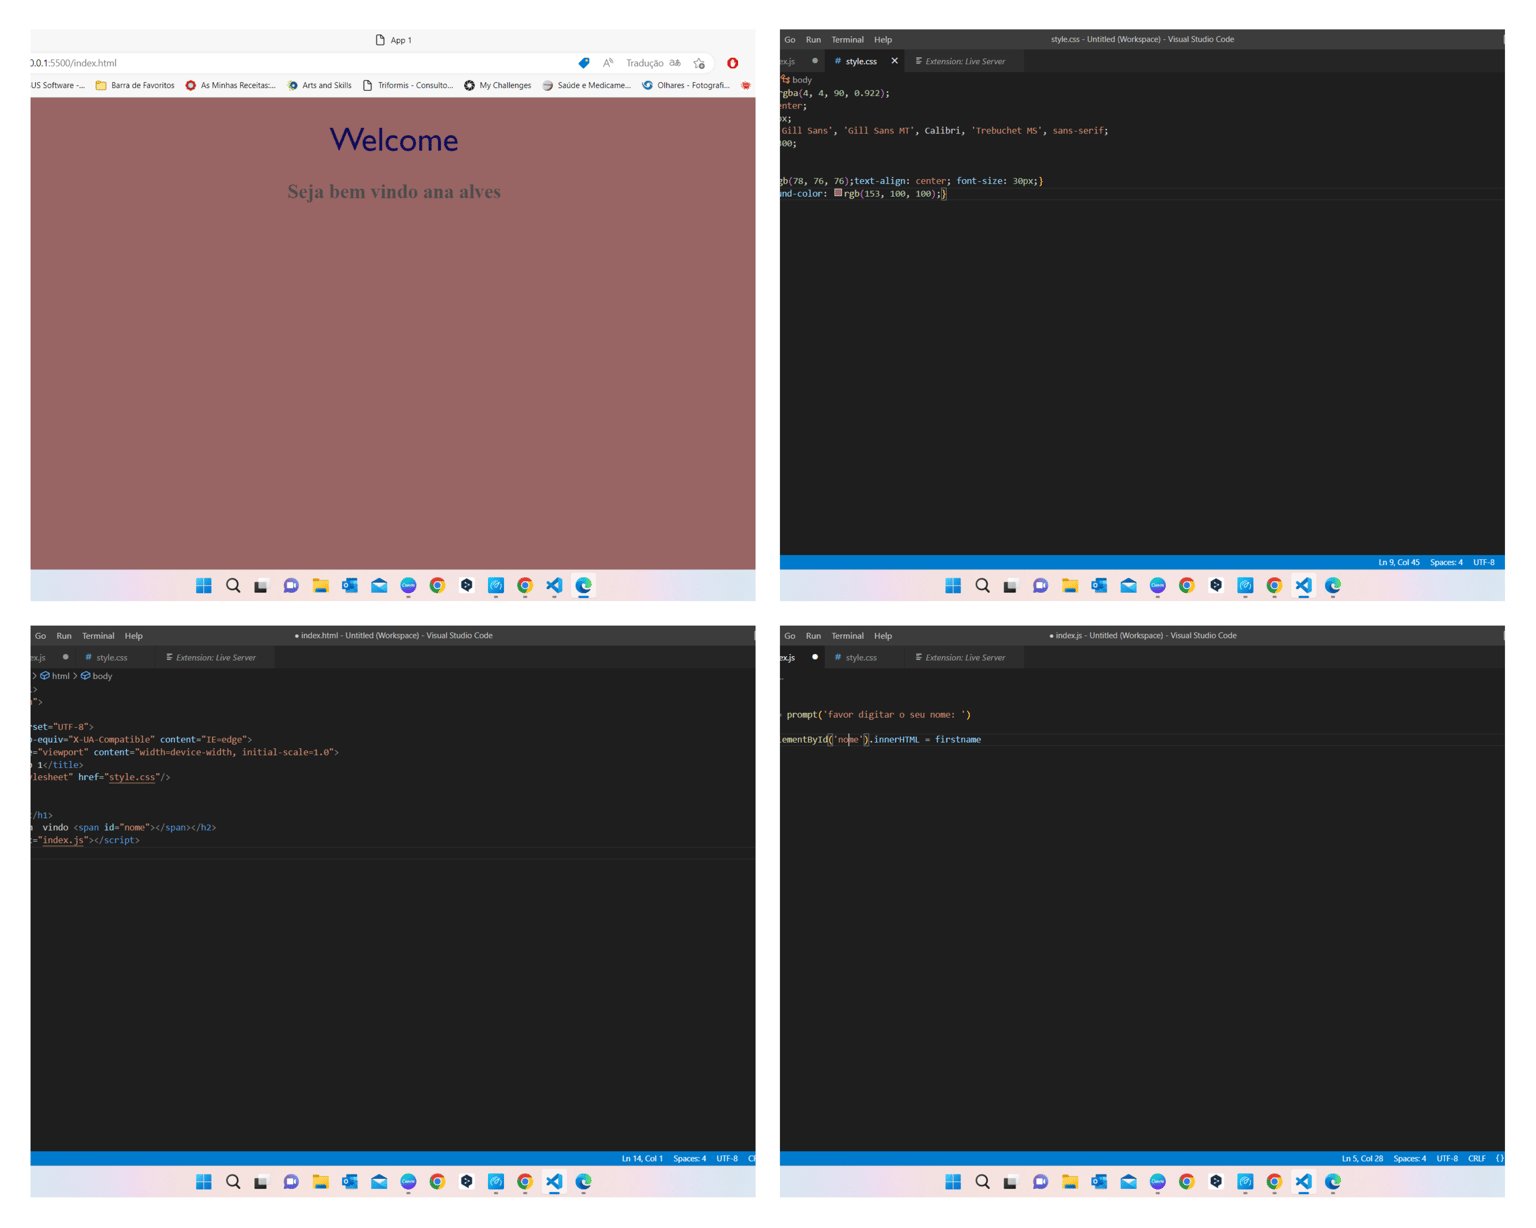This screenshot has height=1228, width=1536.
Task: Open VS Code in taskbar below Welcome page
Action: 554,586
